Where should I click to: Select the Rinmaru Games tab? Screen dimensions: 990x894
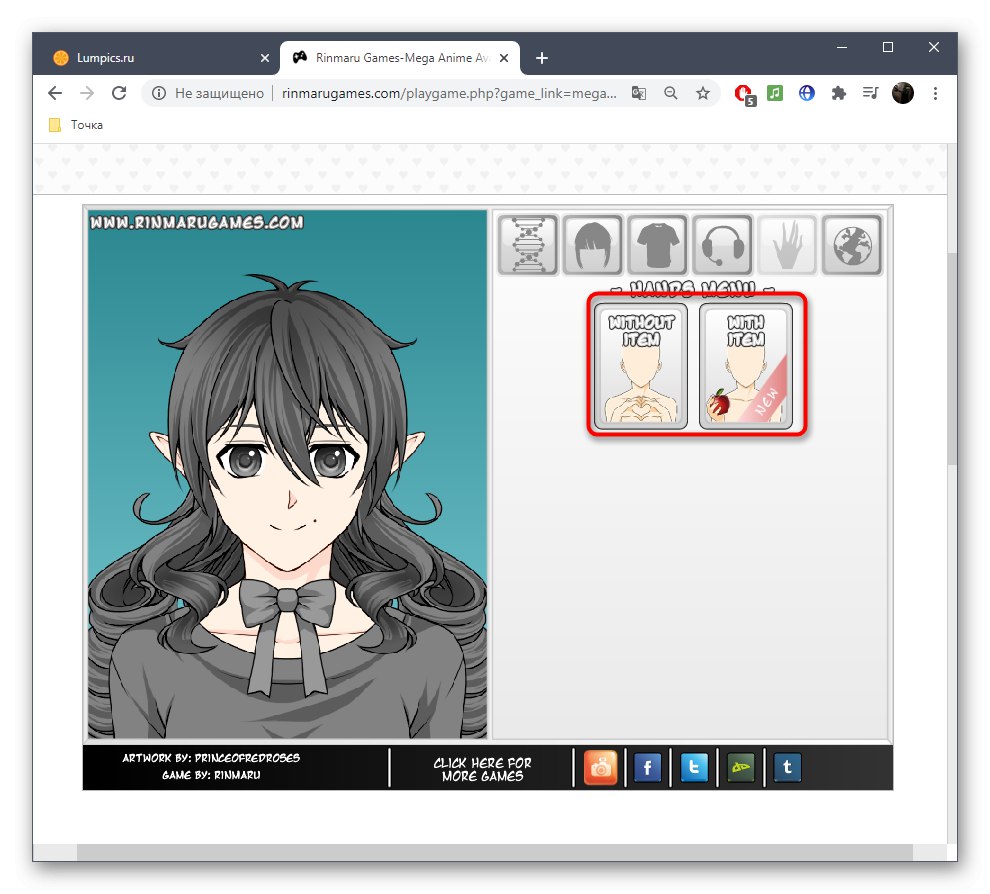(400, 58)
